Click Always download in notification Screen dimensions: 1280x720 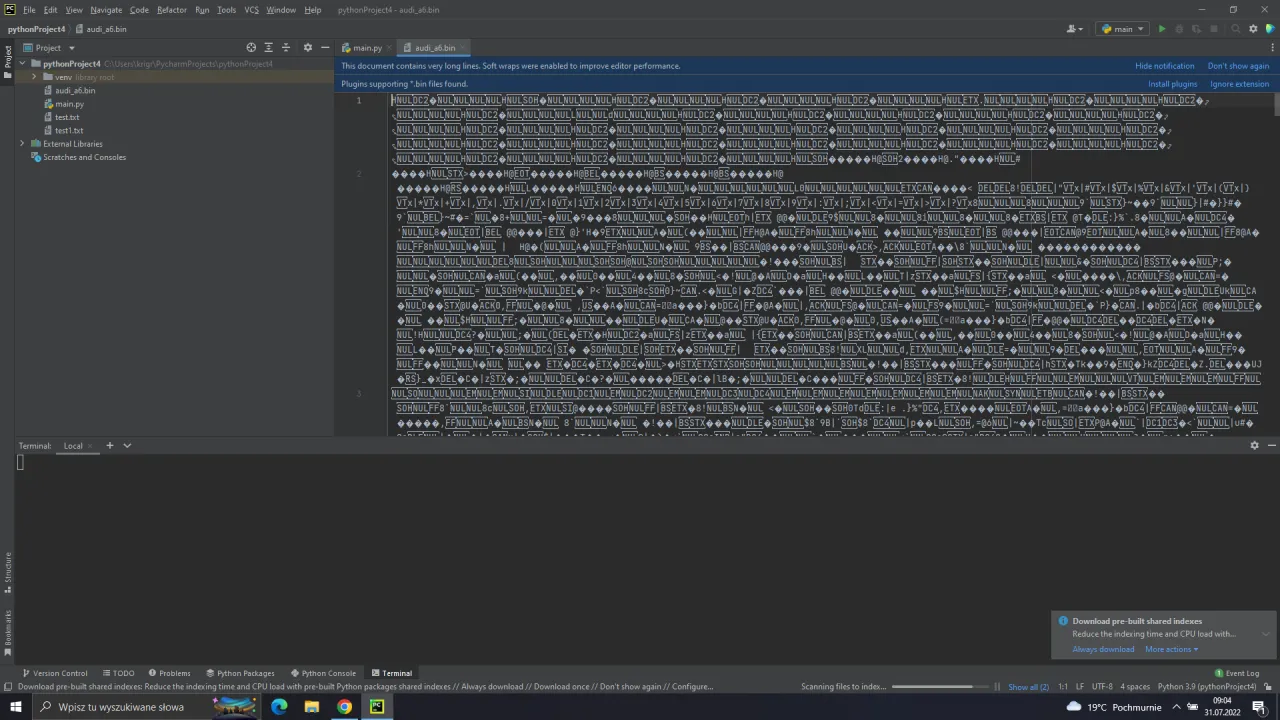[1103, 649]
